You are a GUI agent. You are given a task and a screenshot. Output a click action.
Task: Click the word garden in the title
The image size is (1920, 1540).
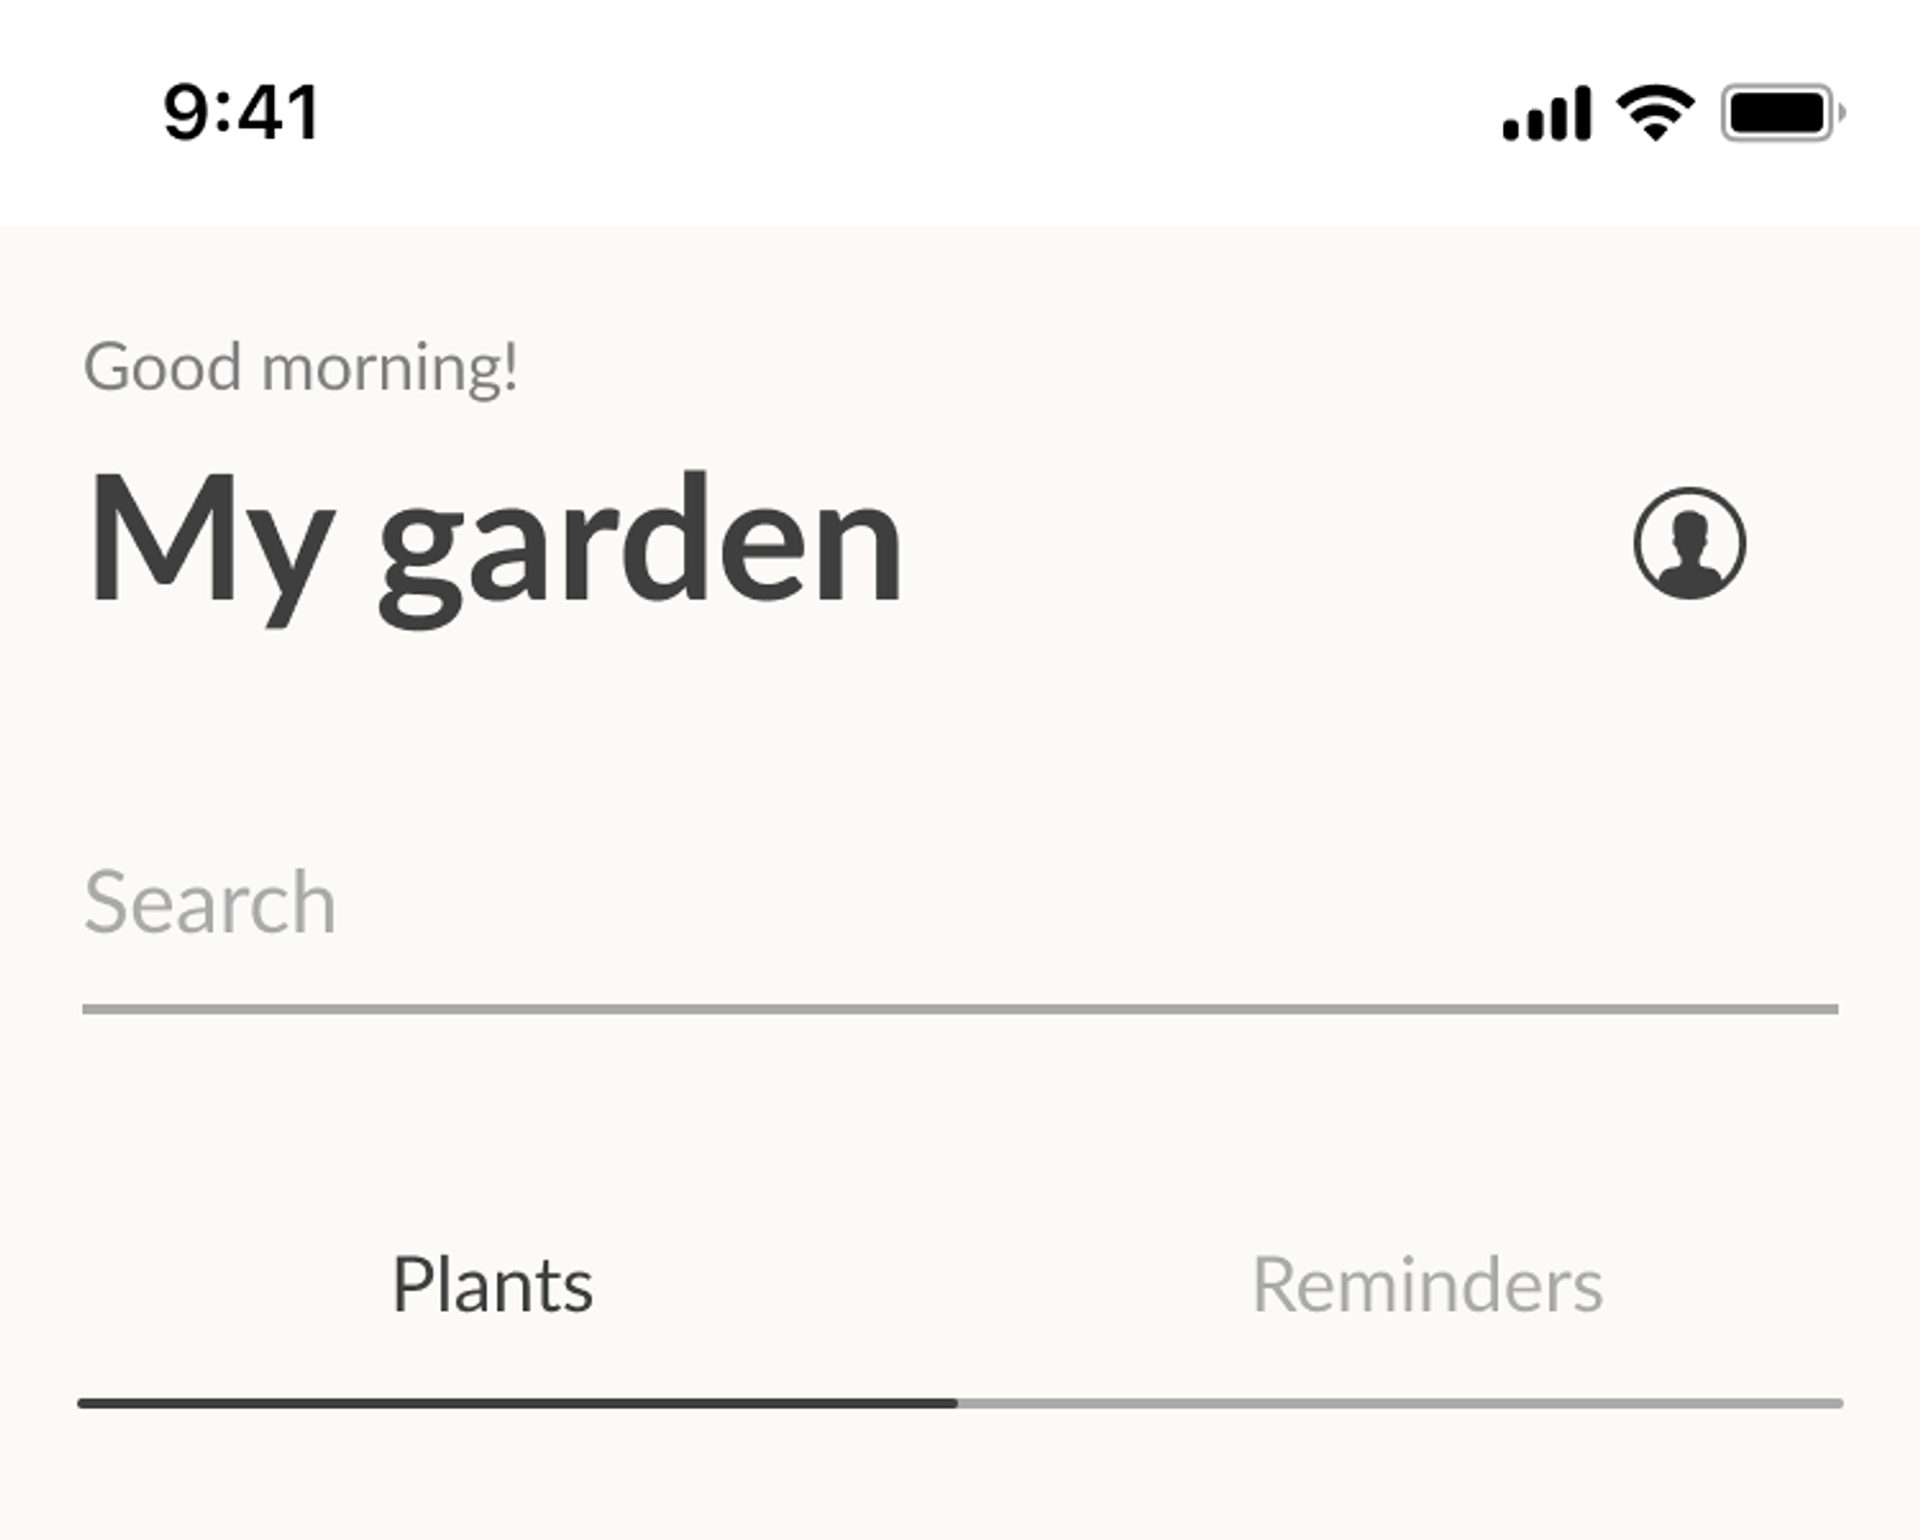(641, 548)
